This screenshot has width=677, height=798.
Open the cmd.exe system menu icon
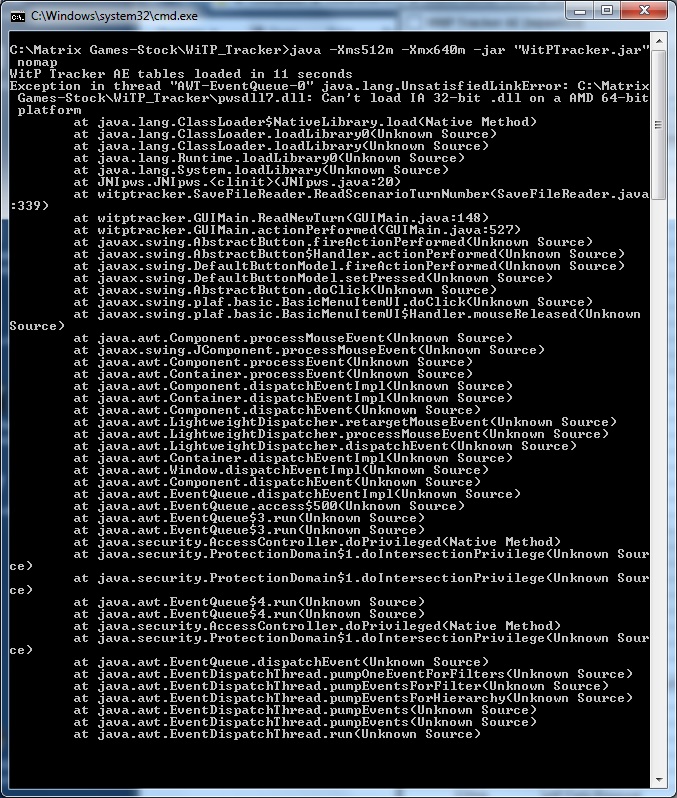pyautogui.click(x=17, y=16)
